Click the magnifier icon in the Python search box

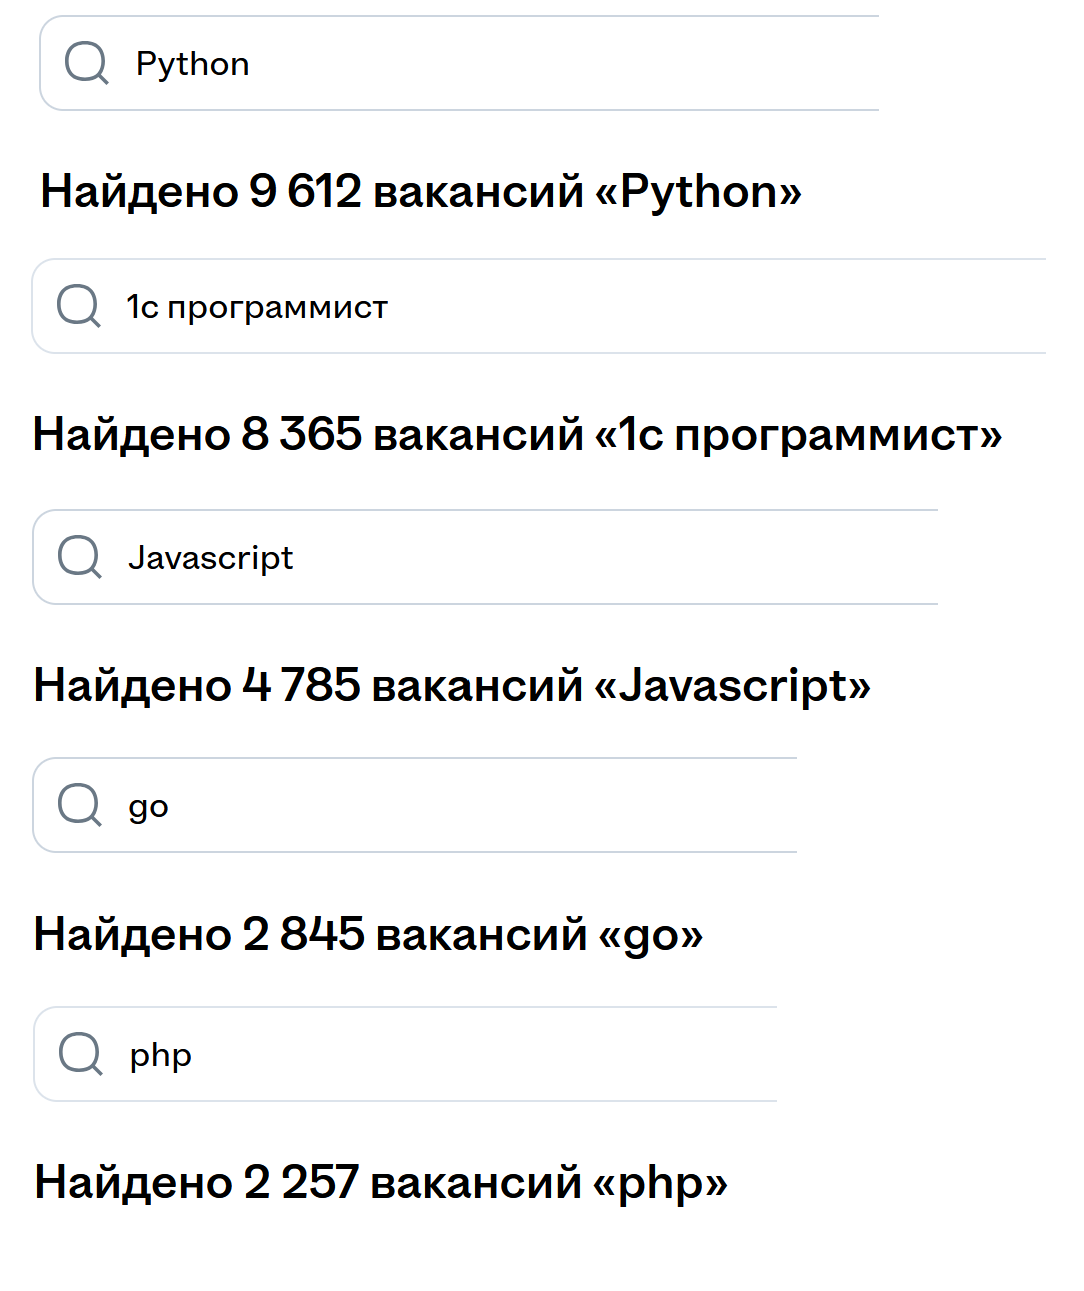click(x=86, y=64)
